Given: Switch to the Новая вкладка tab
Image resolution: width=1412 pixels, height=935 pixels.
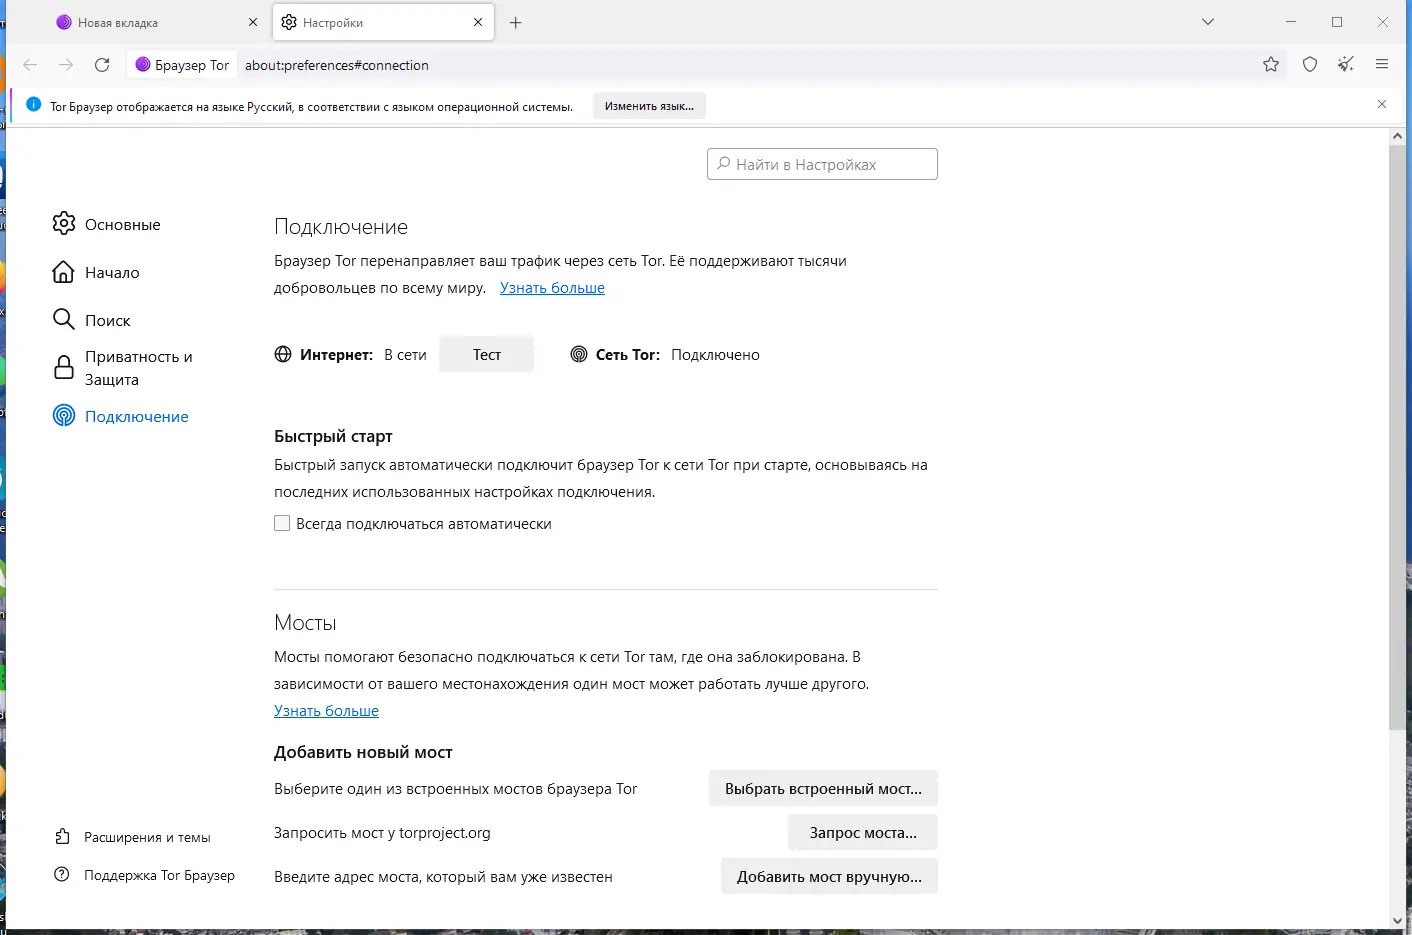Looking at the screenshot, I should (x=157, y=22).
